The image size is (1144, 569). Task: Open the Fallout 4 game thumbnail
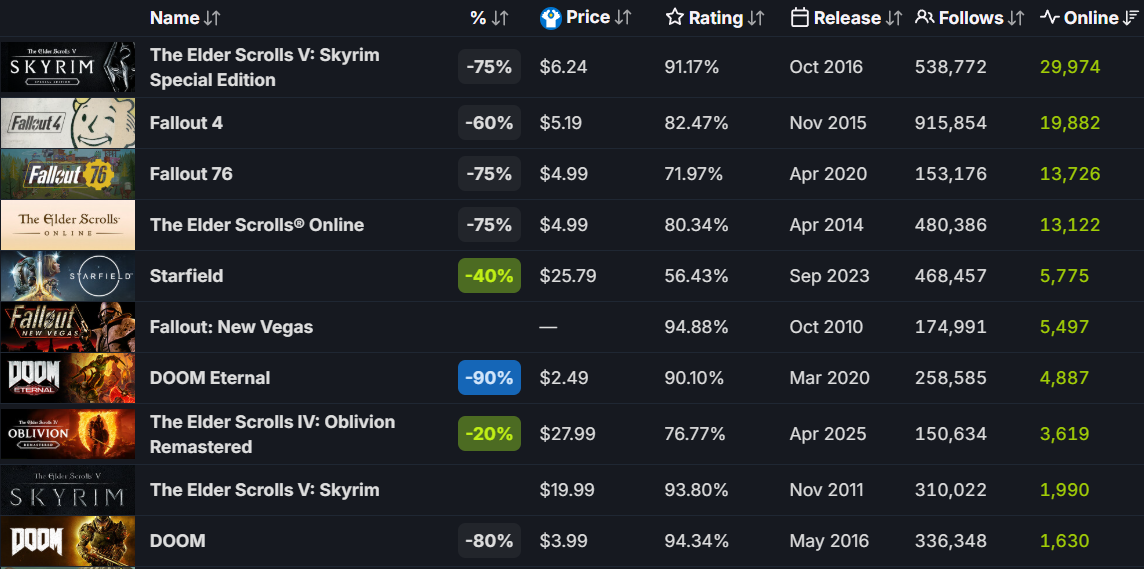(x=67, y=123)
